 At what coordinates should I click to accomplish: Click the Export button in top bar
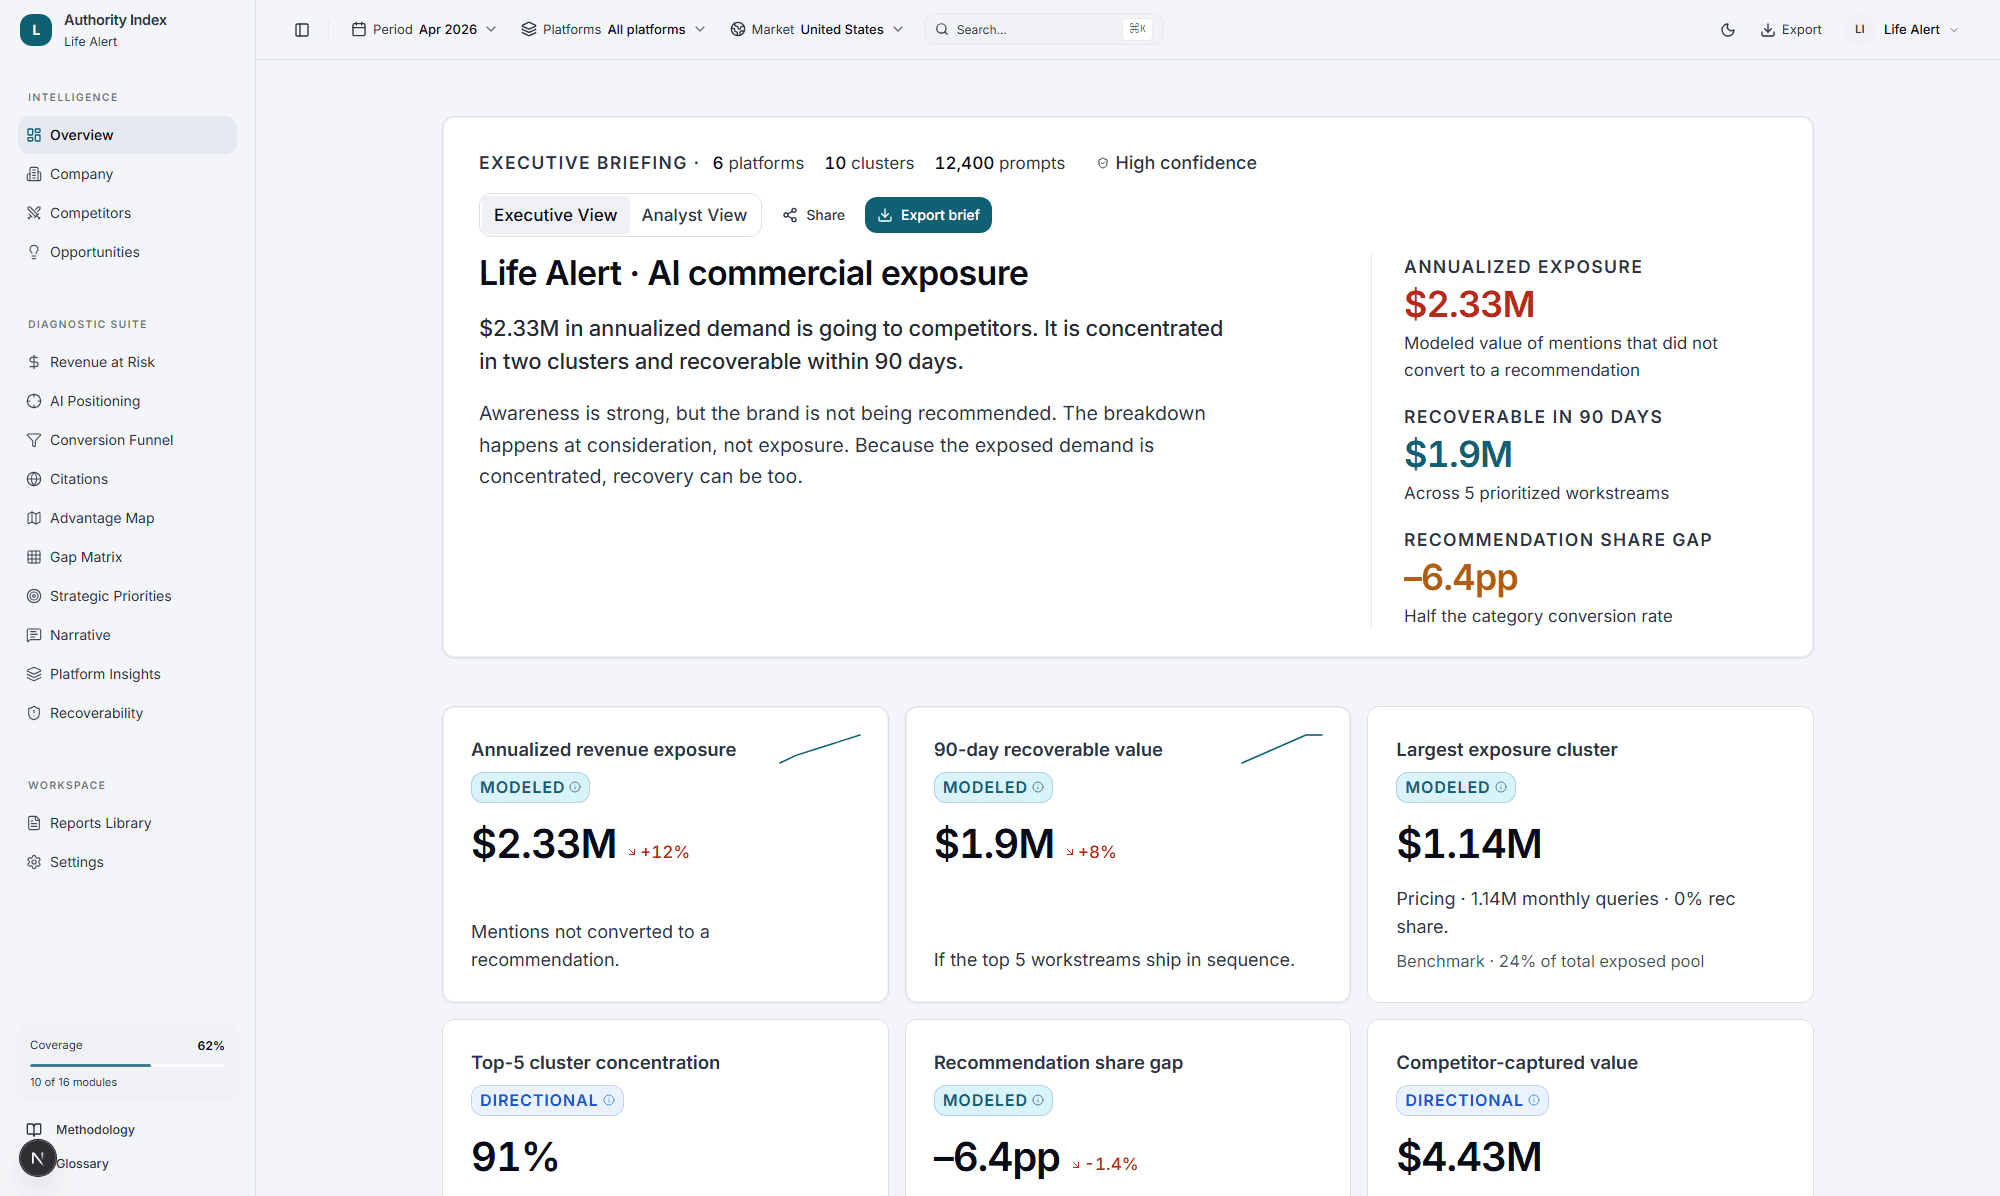click(x=1791, y=30)
